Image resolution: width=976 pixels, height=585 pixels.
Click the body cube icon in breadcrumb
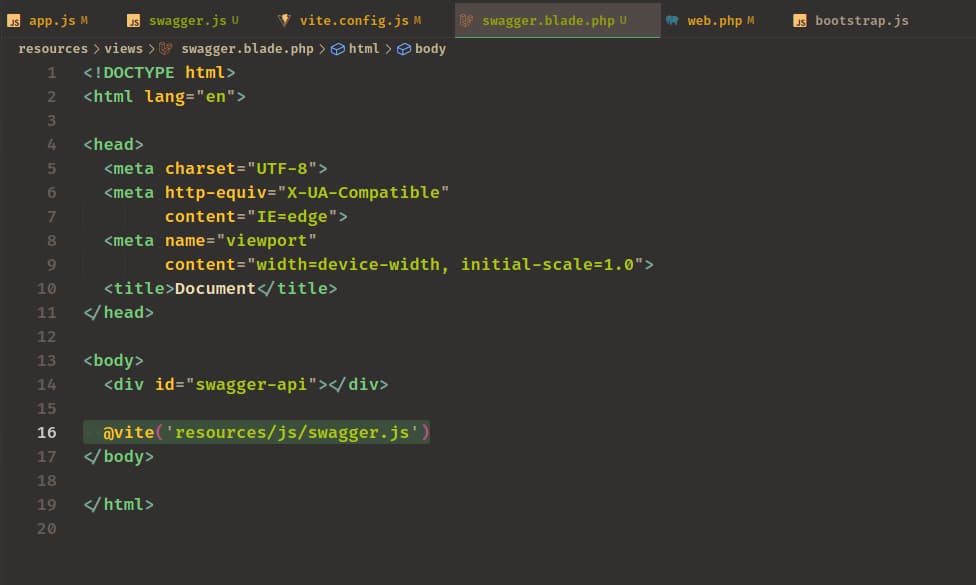404,49
